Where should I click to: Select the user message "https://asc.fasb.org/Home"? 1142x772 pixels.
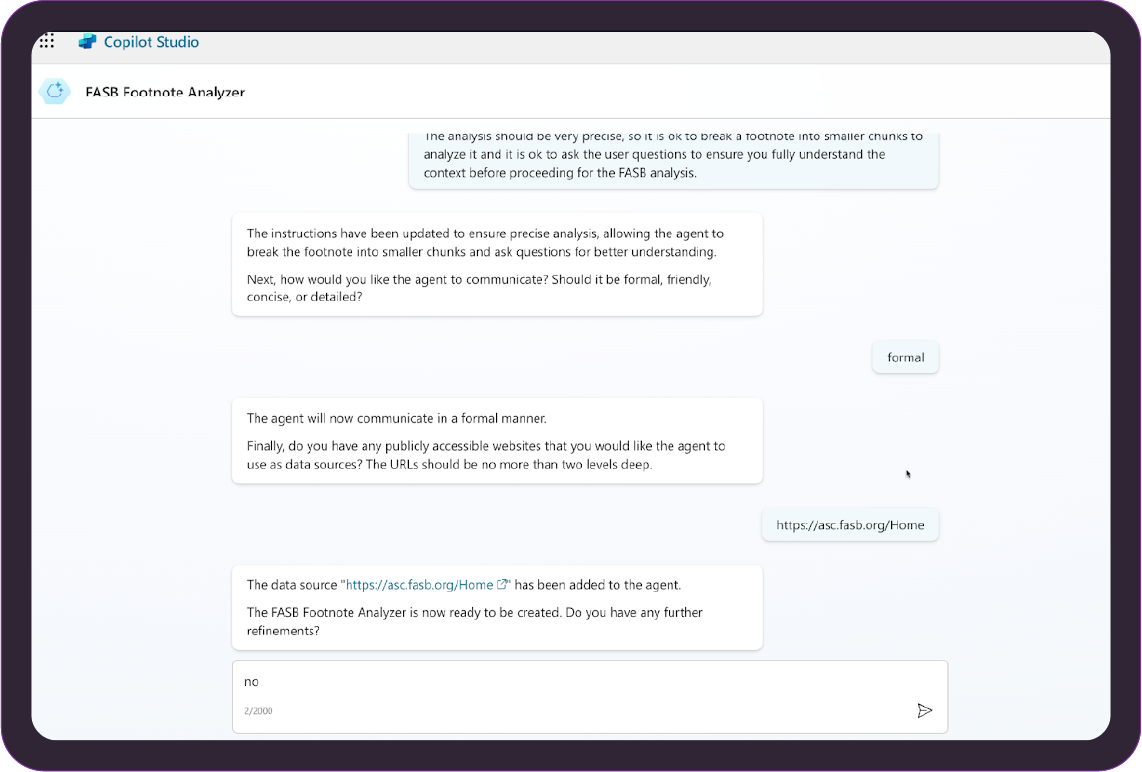pyautogui.click(x=850, y=525)
